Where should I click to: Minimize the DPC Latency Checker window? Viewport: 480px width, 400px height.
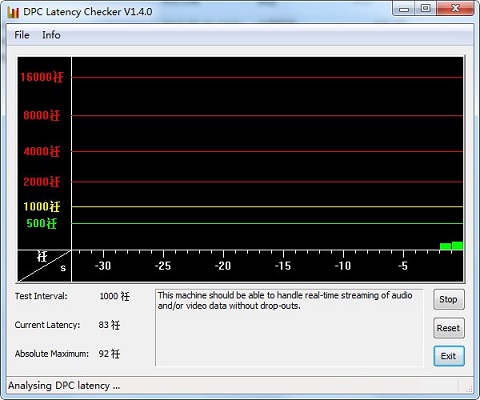pos(404,9)
